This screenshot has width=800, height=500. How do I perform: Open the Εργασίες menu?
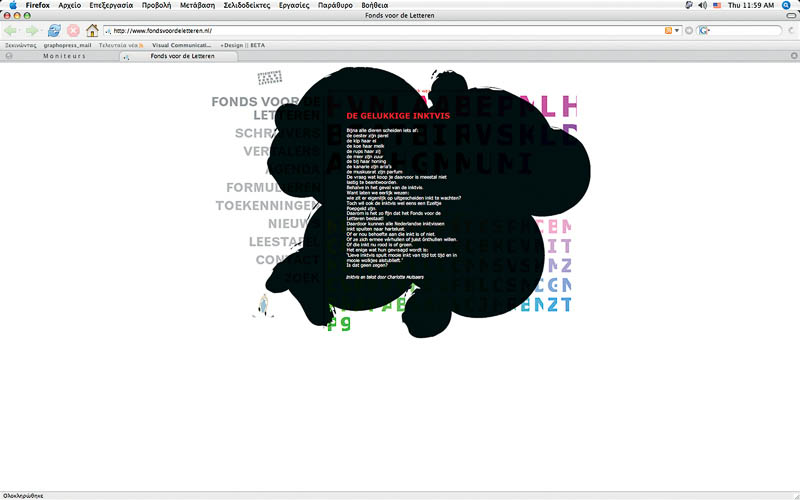click(x=294, y=5)
